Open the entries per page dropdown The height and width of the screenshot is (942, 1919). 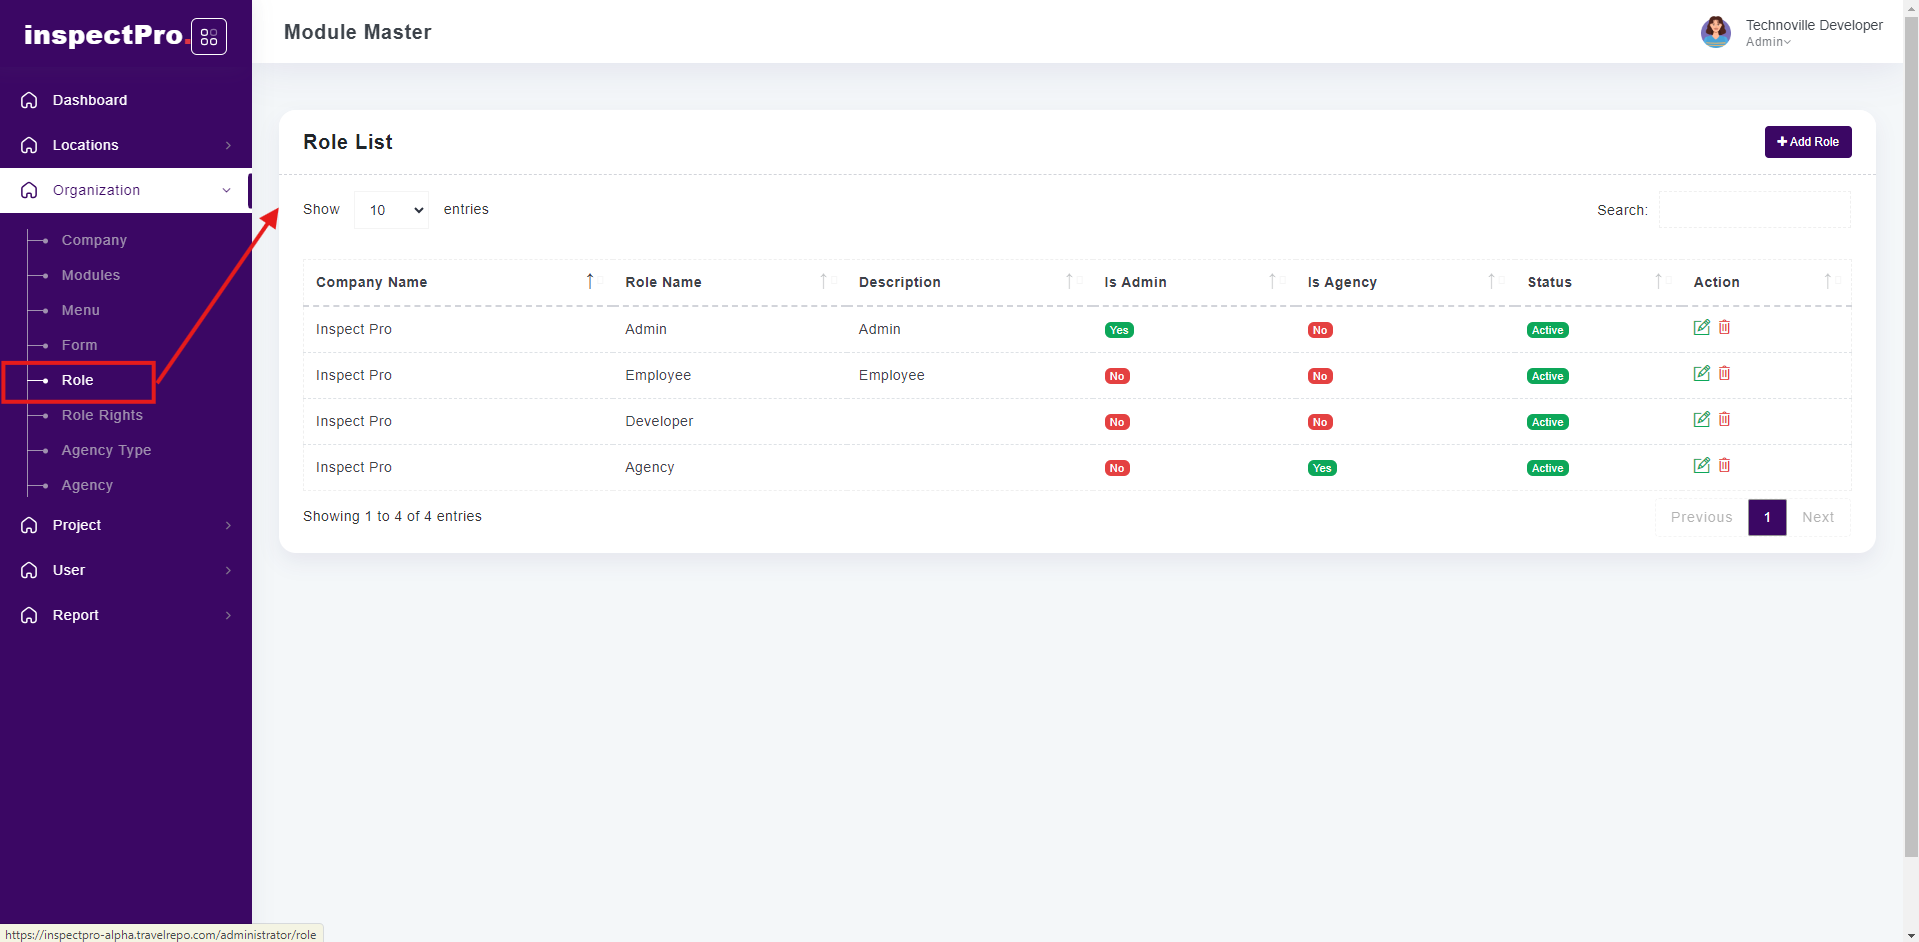pyautogui.click(x=391, y=210)
